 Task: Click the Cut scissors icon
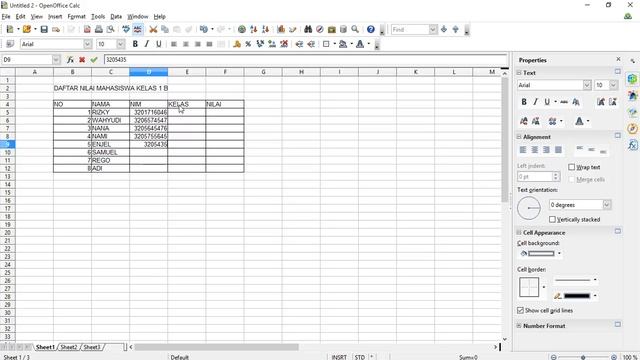coord(153,29)
